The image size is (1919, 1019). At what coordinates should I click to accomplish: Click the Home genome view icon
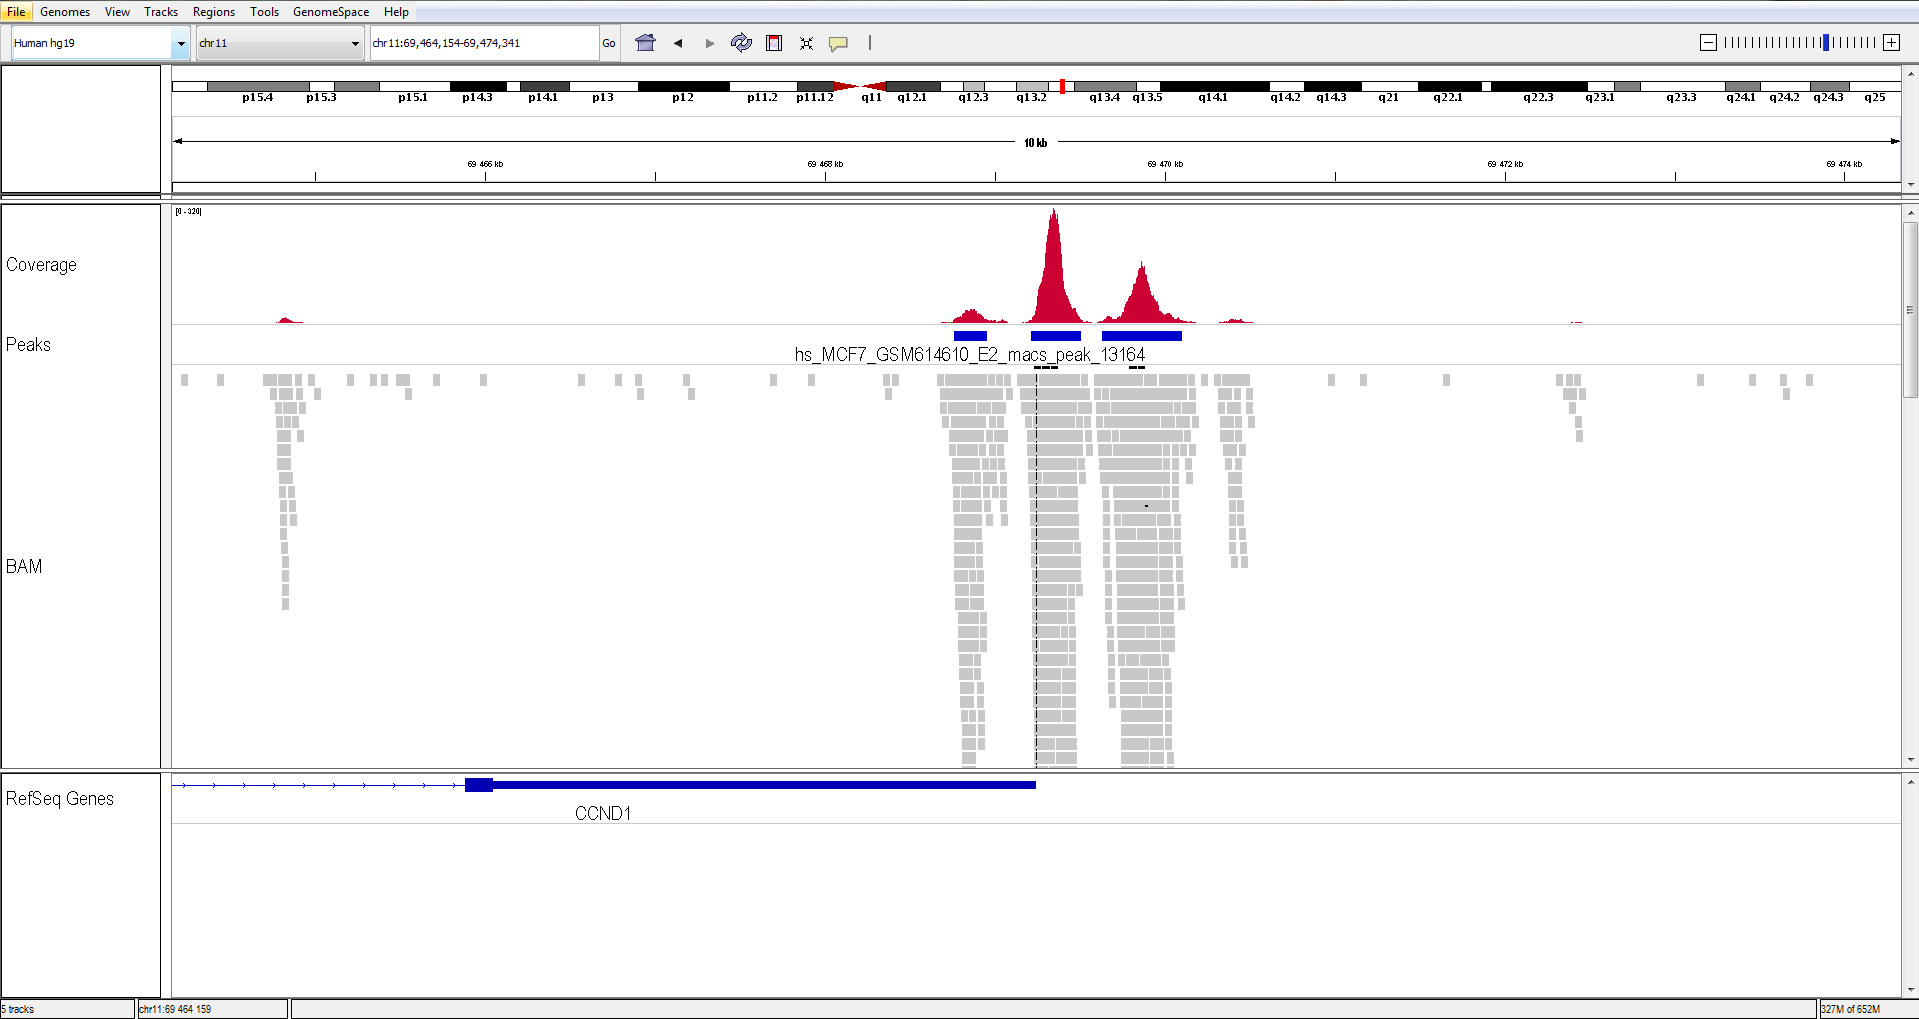coord(645,43)
